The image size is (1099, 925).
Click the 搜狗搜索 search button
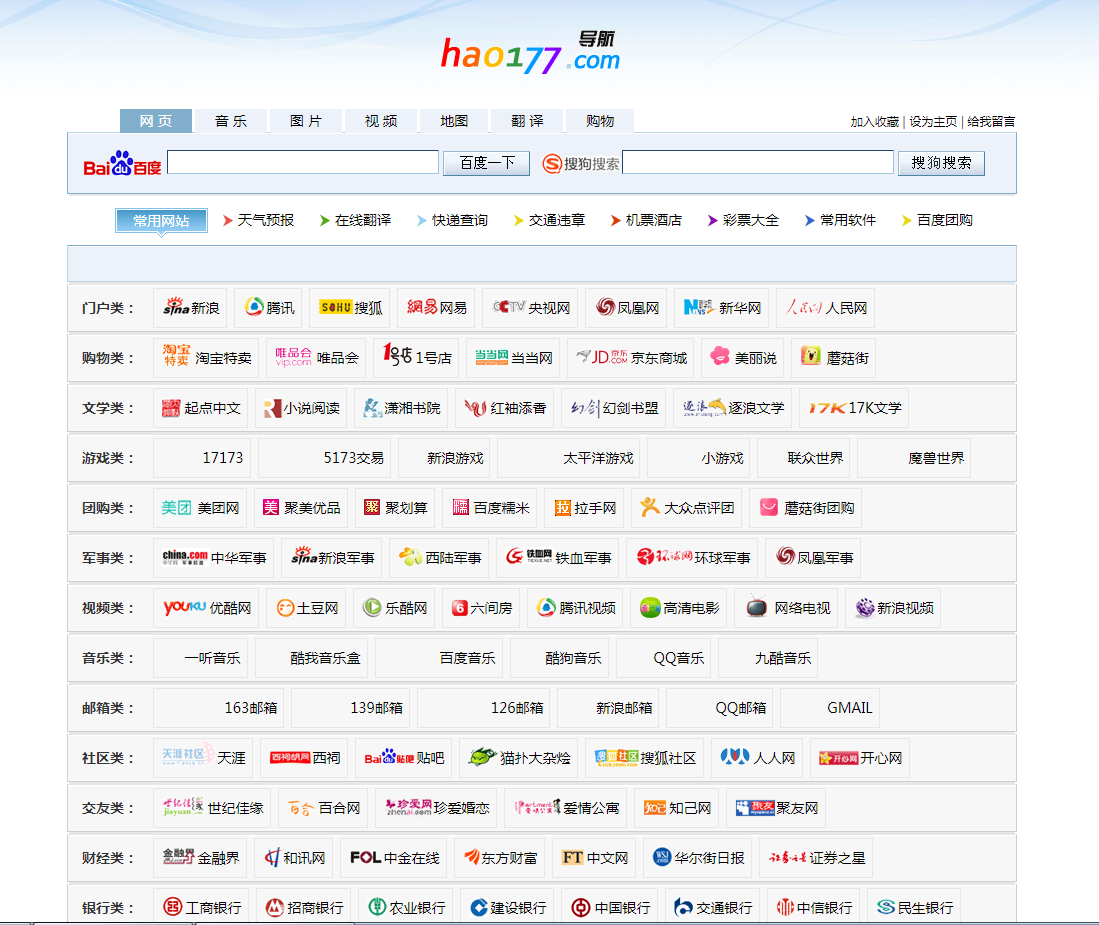(941, 163)
